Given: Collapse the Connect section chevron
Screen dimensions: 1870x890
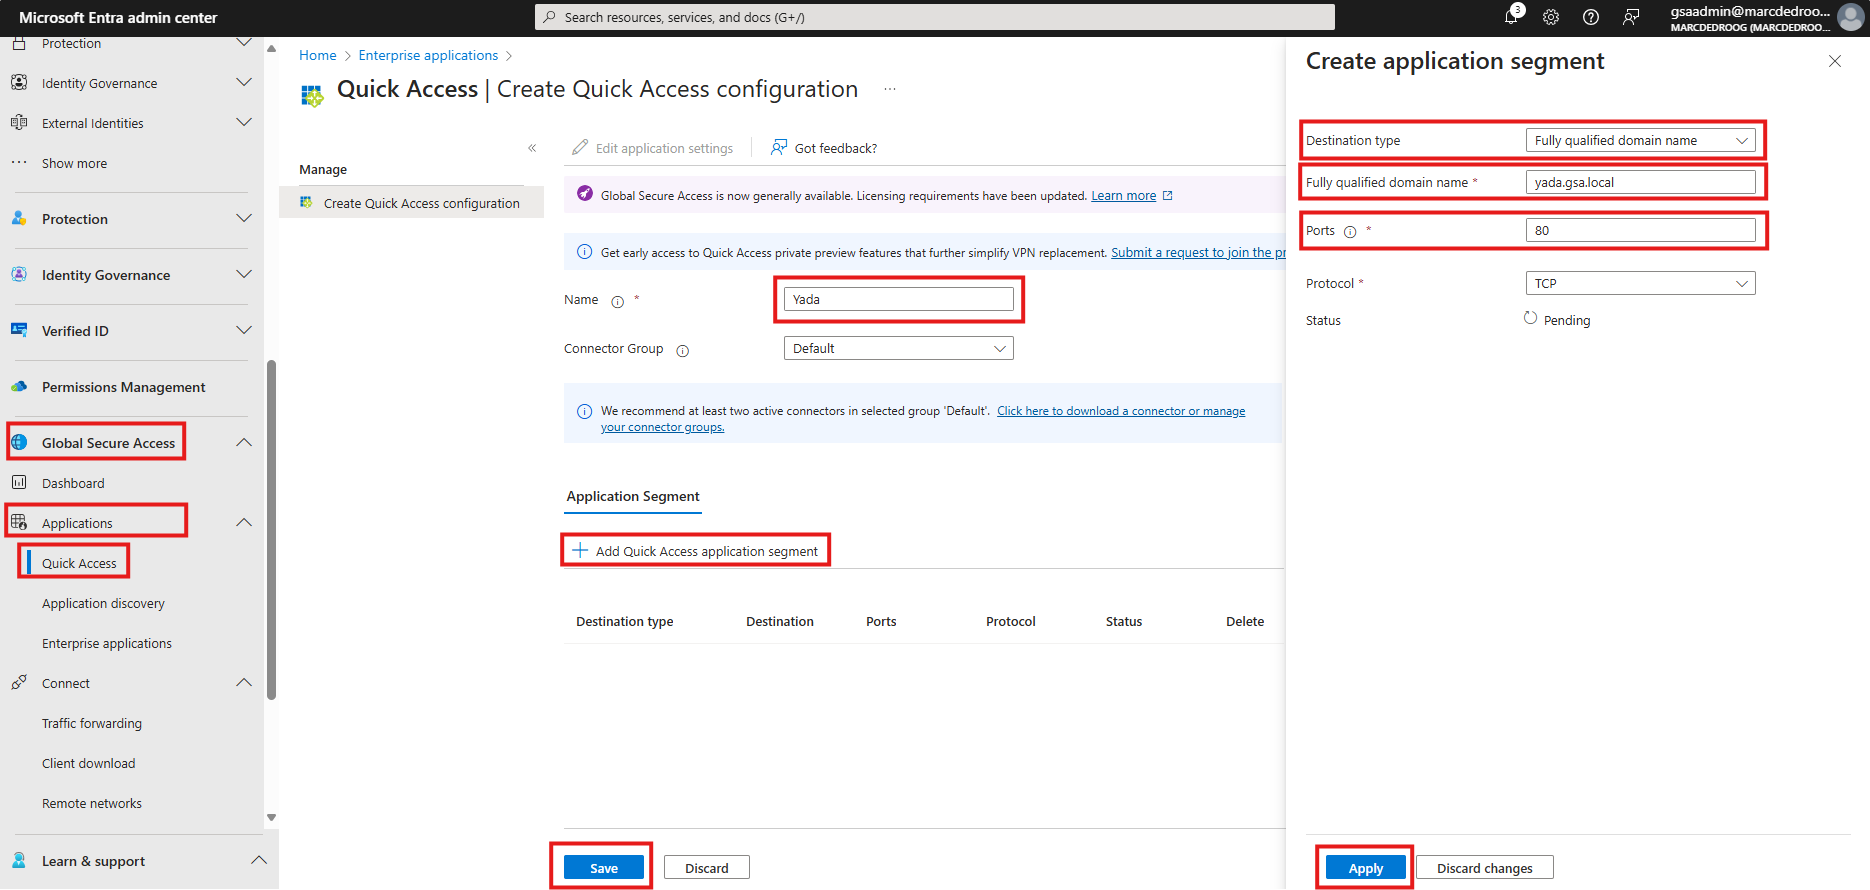Looking at the screenshot, I should click(244, 682).
